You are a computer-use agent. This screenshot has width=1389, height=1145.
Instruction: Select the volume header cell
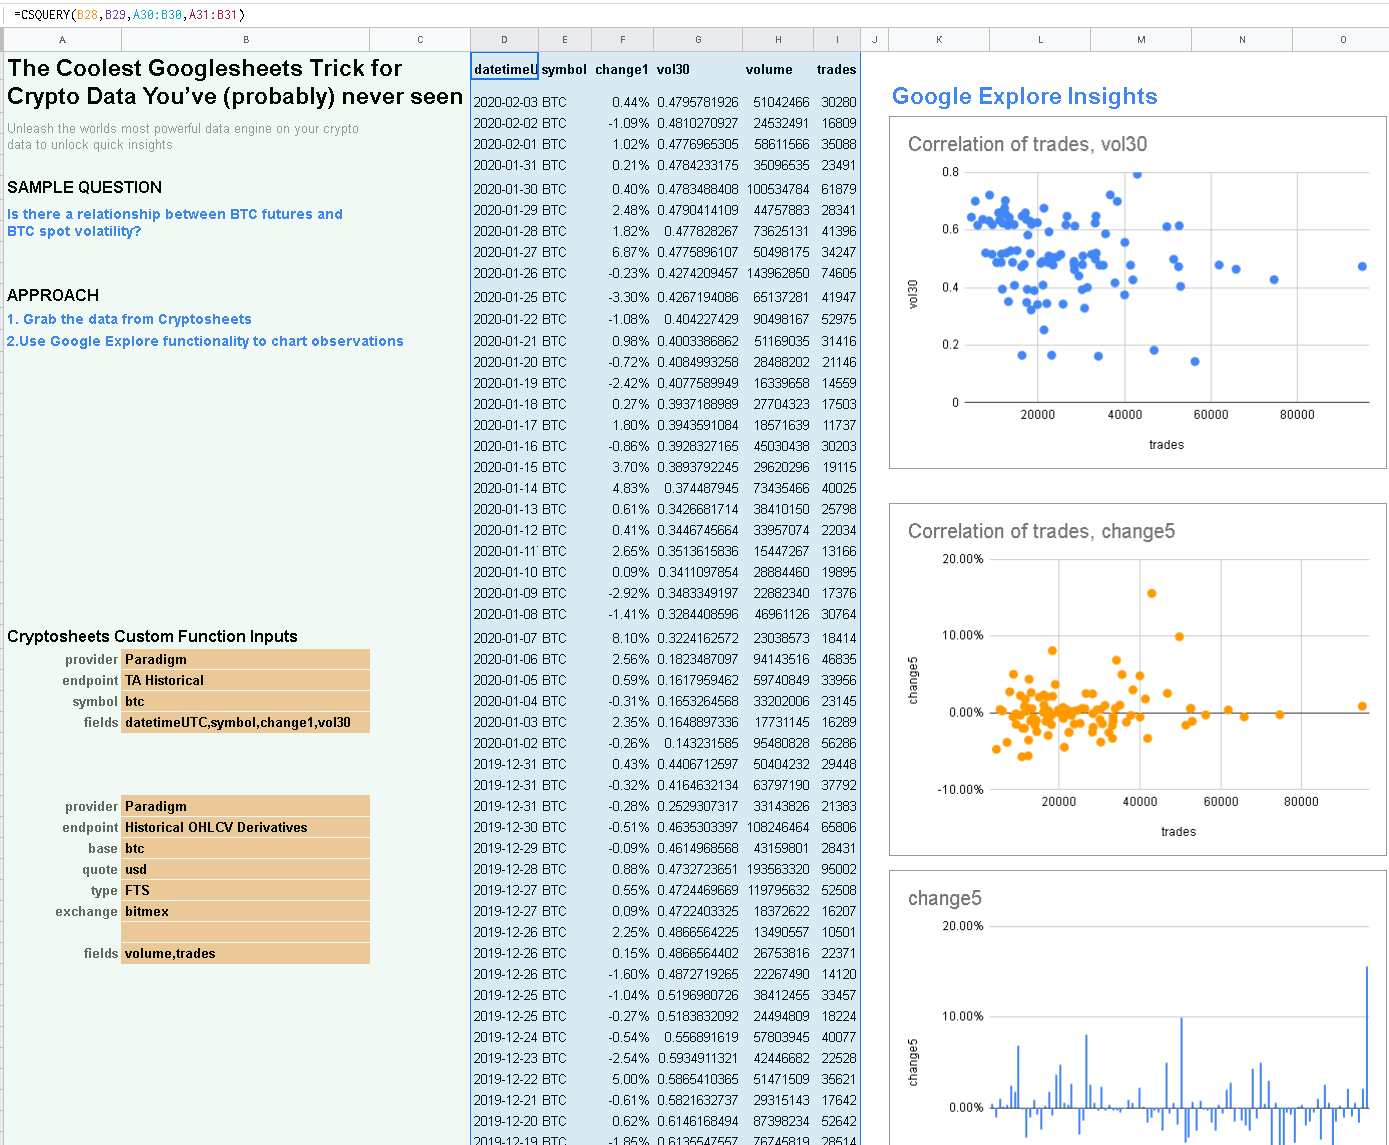click(x=778, y=69)
